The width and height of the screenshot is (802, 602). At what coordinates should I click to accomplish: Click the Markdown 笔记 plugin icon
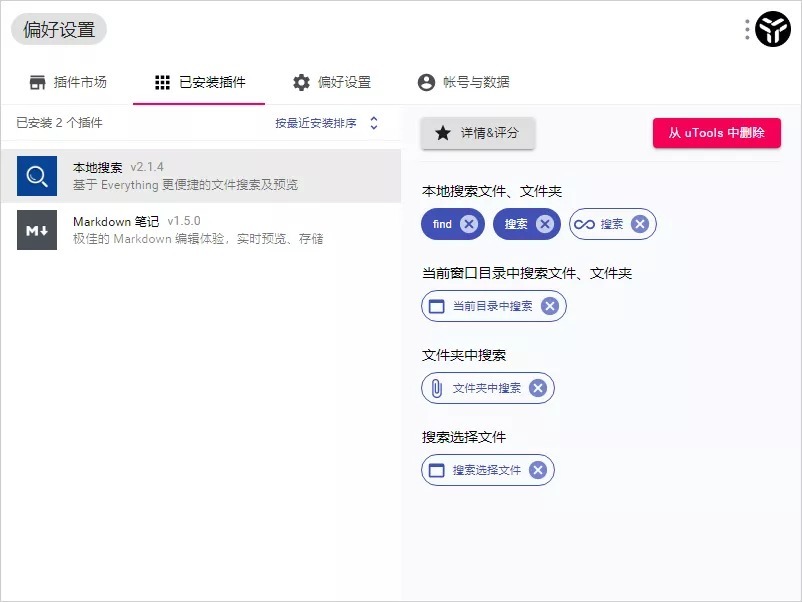(x=37, y=230)
